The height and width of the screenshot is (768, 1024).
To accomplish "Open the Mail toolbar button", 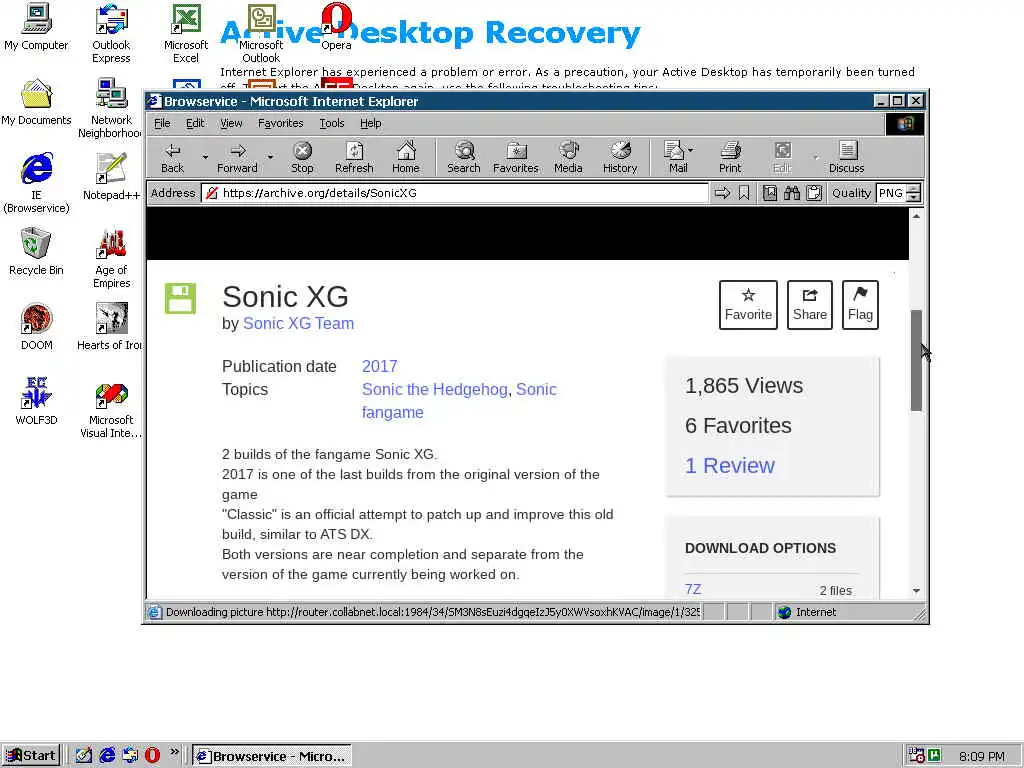I will click(675, 157).
